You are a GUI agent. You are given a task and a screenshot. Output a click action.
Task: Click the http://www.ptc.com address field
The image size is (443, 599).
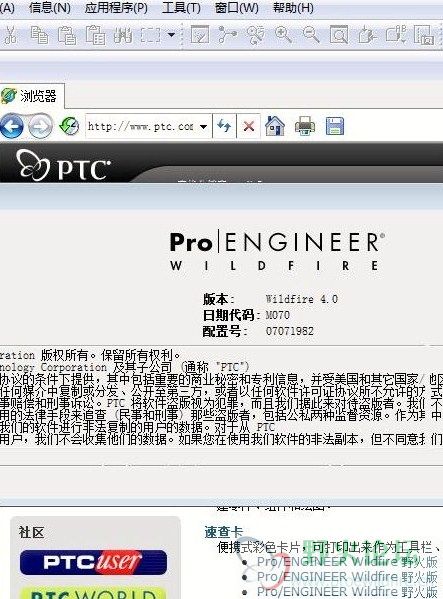click(x=141, y=126)
